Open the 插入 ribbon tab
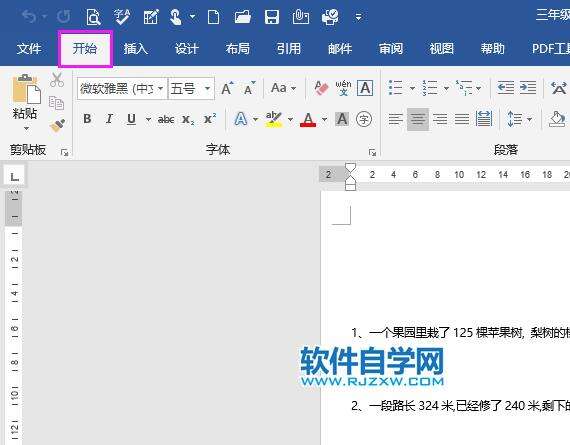The width and height of the screenshot is (570, 445). pos(136,48)
